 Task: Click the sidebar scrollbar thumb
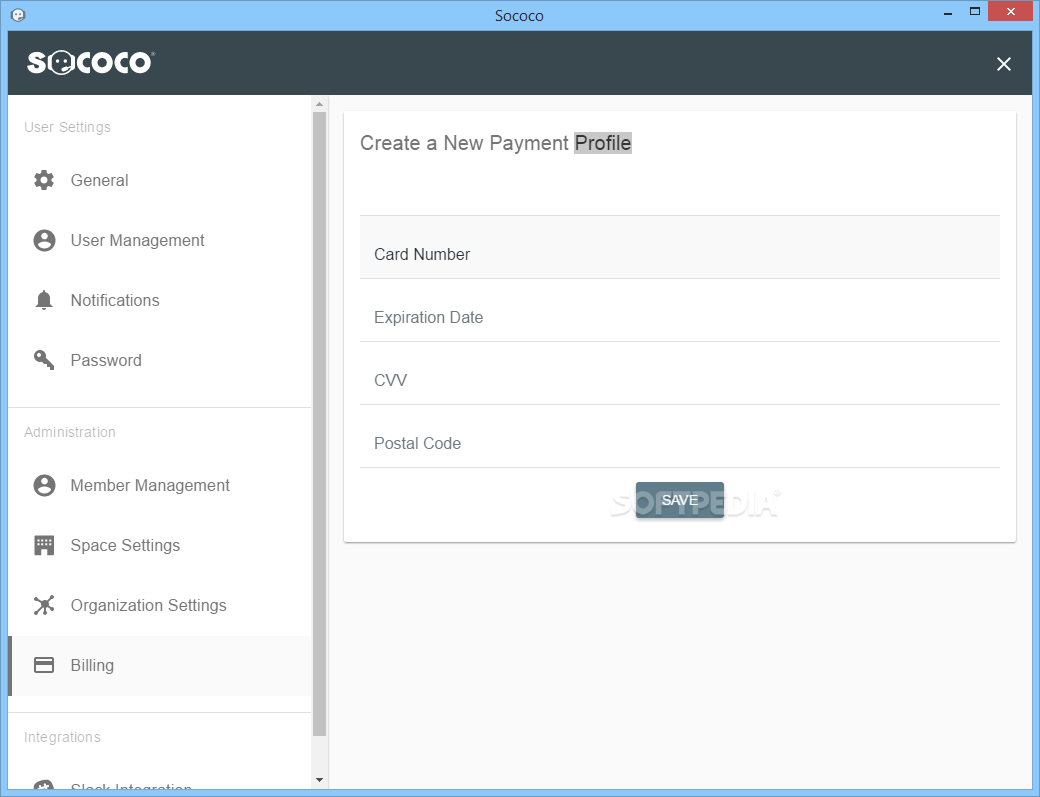coord(319,424)
